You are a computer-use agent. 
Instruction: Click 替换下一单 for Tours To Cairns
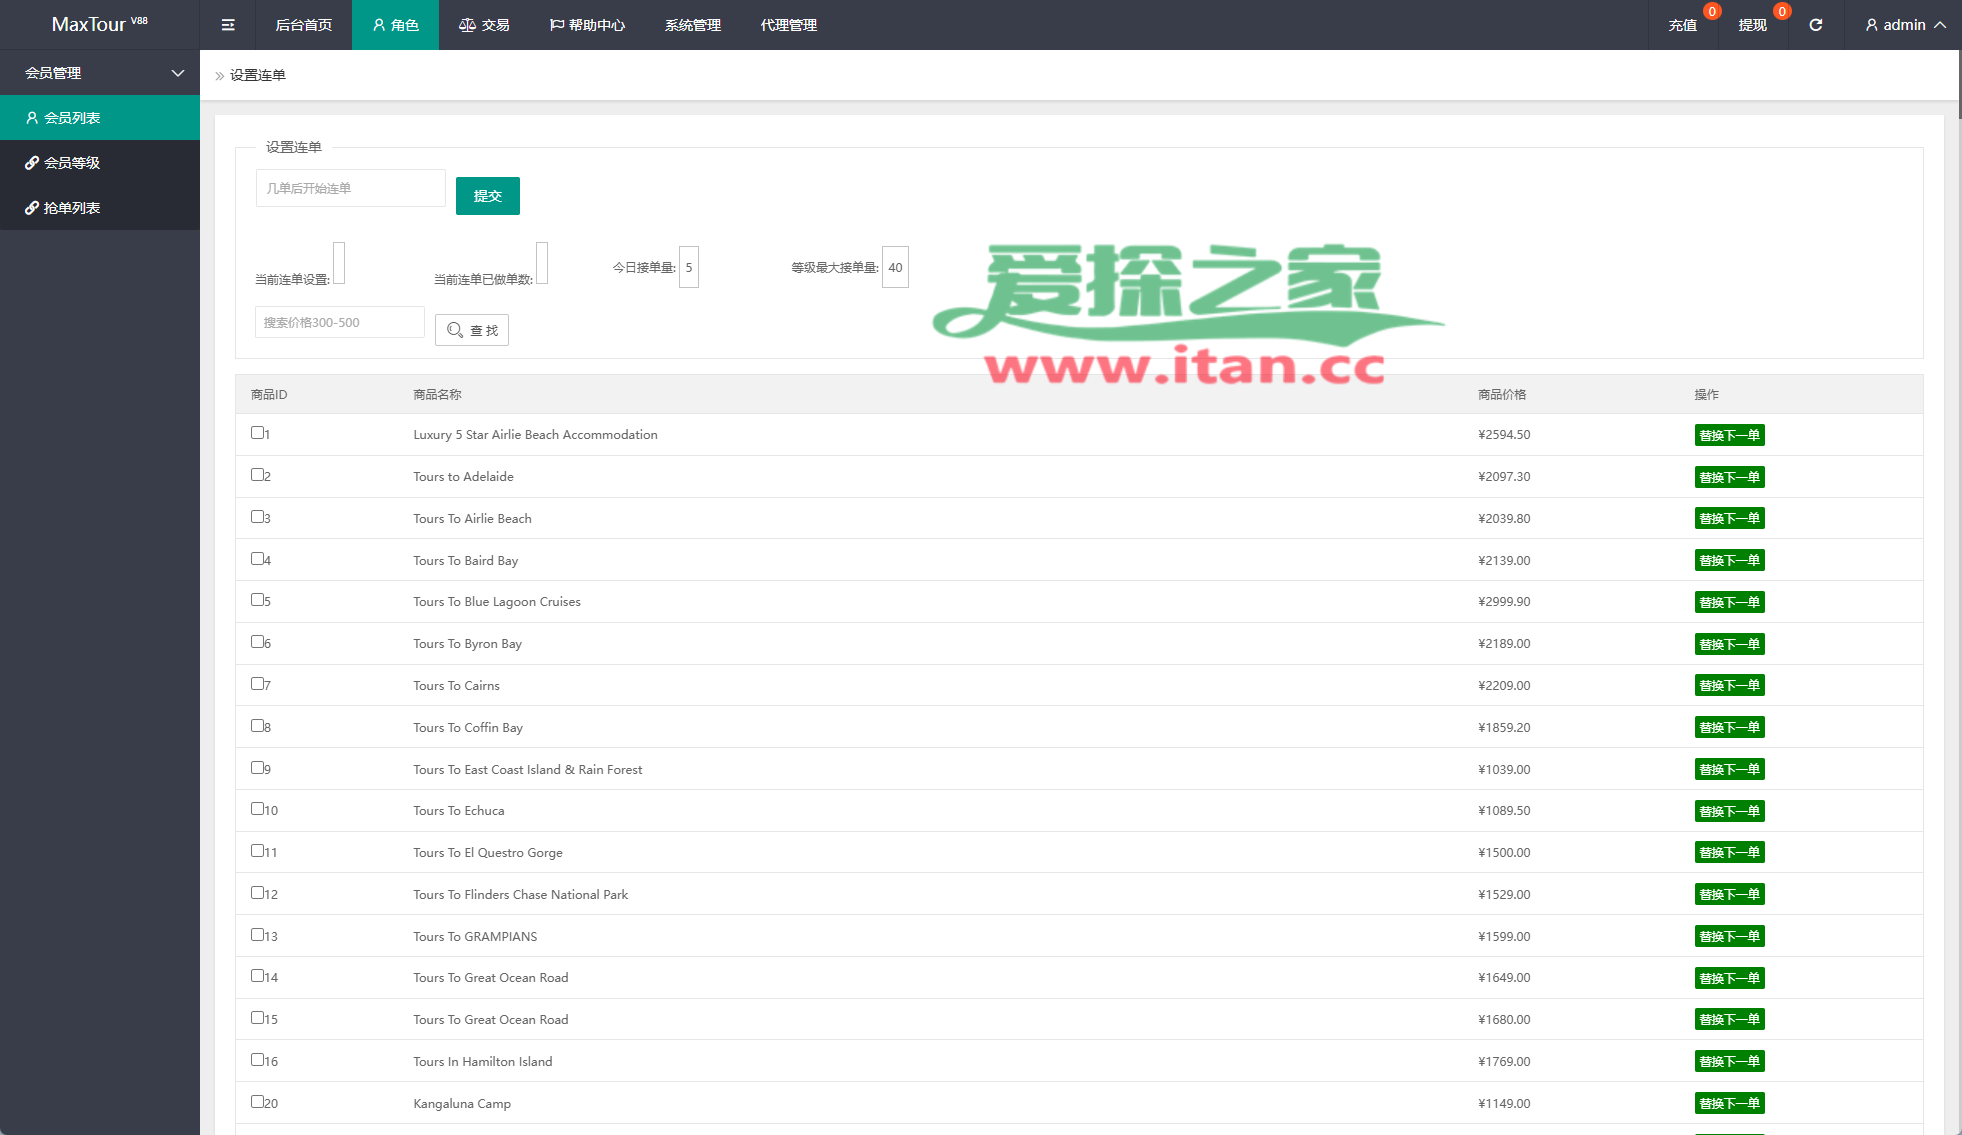coord(1729,685)
